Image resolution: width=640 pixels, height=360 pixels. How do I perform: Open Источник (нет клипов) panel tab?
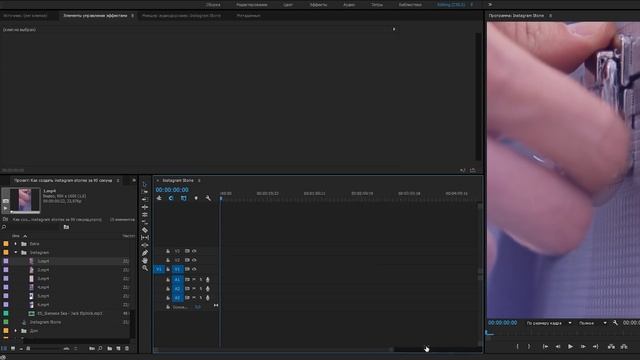pos(25,16)
